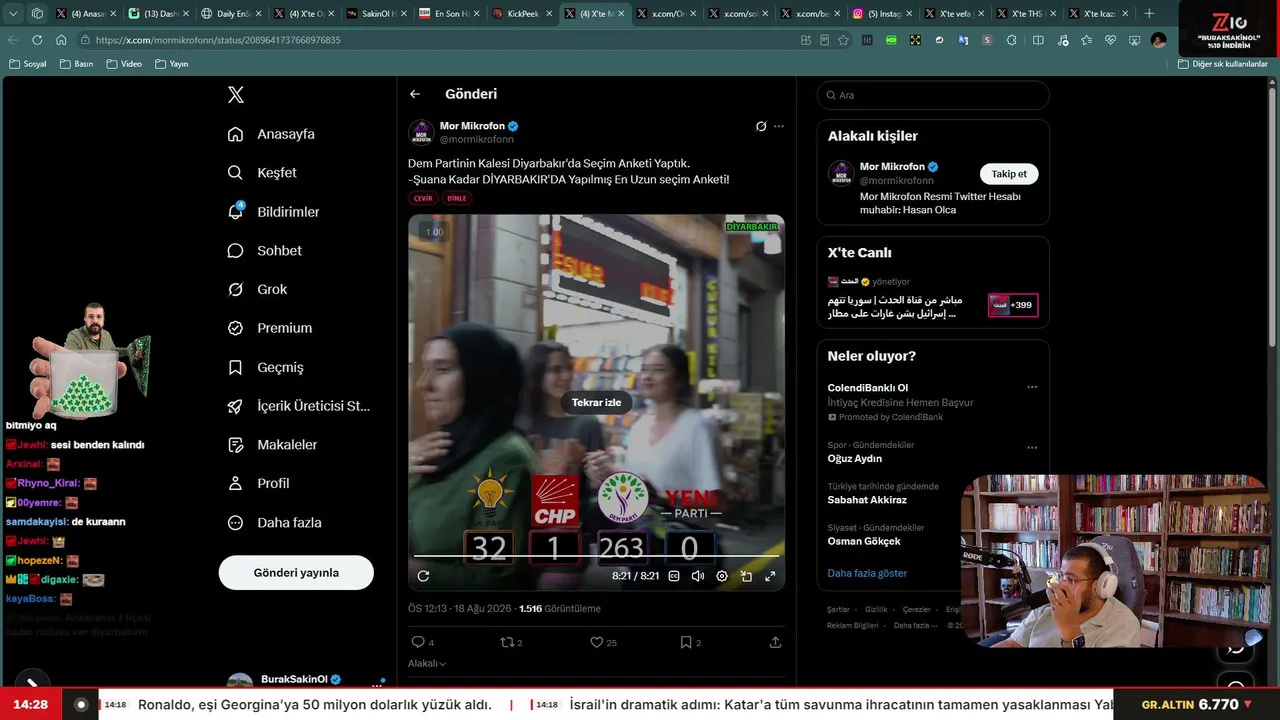Open video settings gear
This screenshot has height=720, width=1280.
[722, 576]
